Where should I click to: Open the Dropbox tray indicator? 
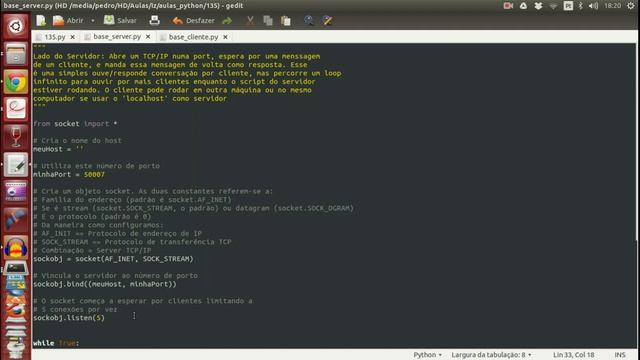[x=538, y=6]
